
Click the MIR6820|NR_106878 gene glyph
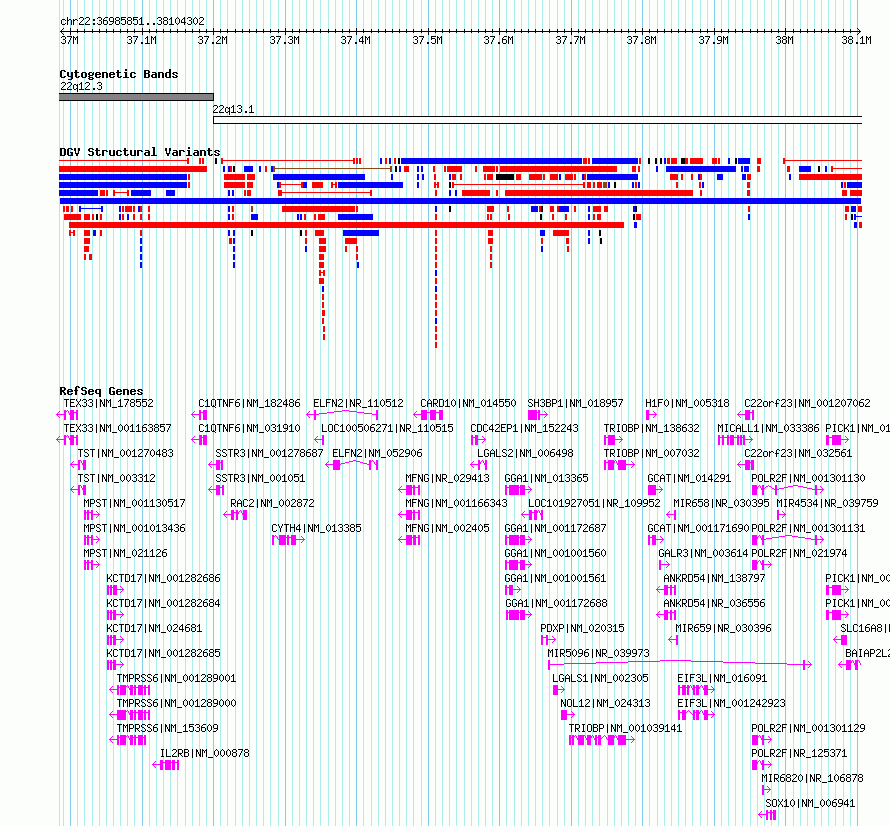[766, 790]
